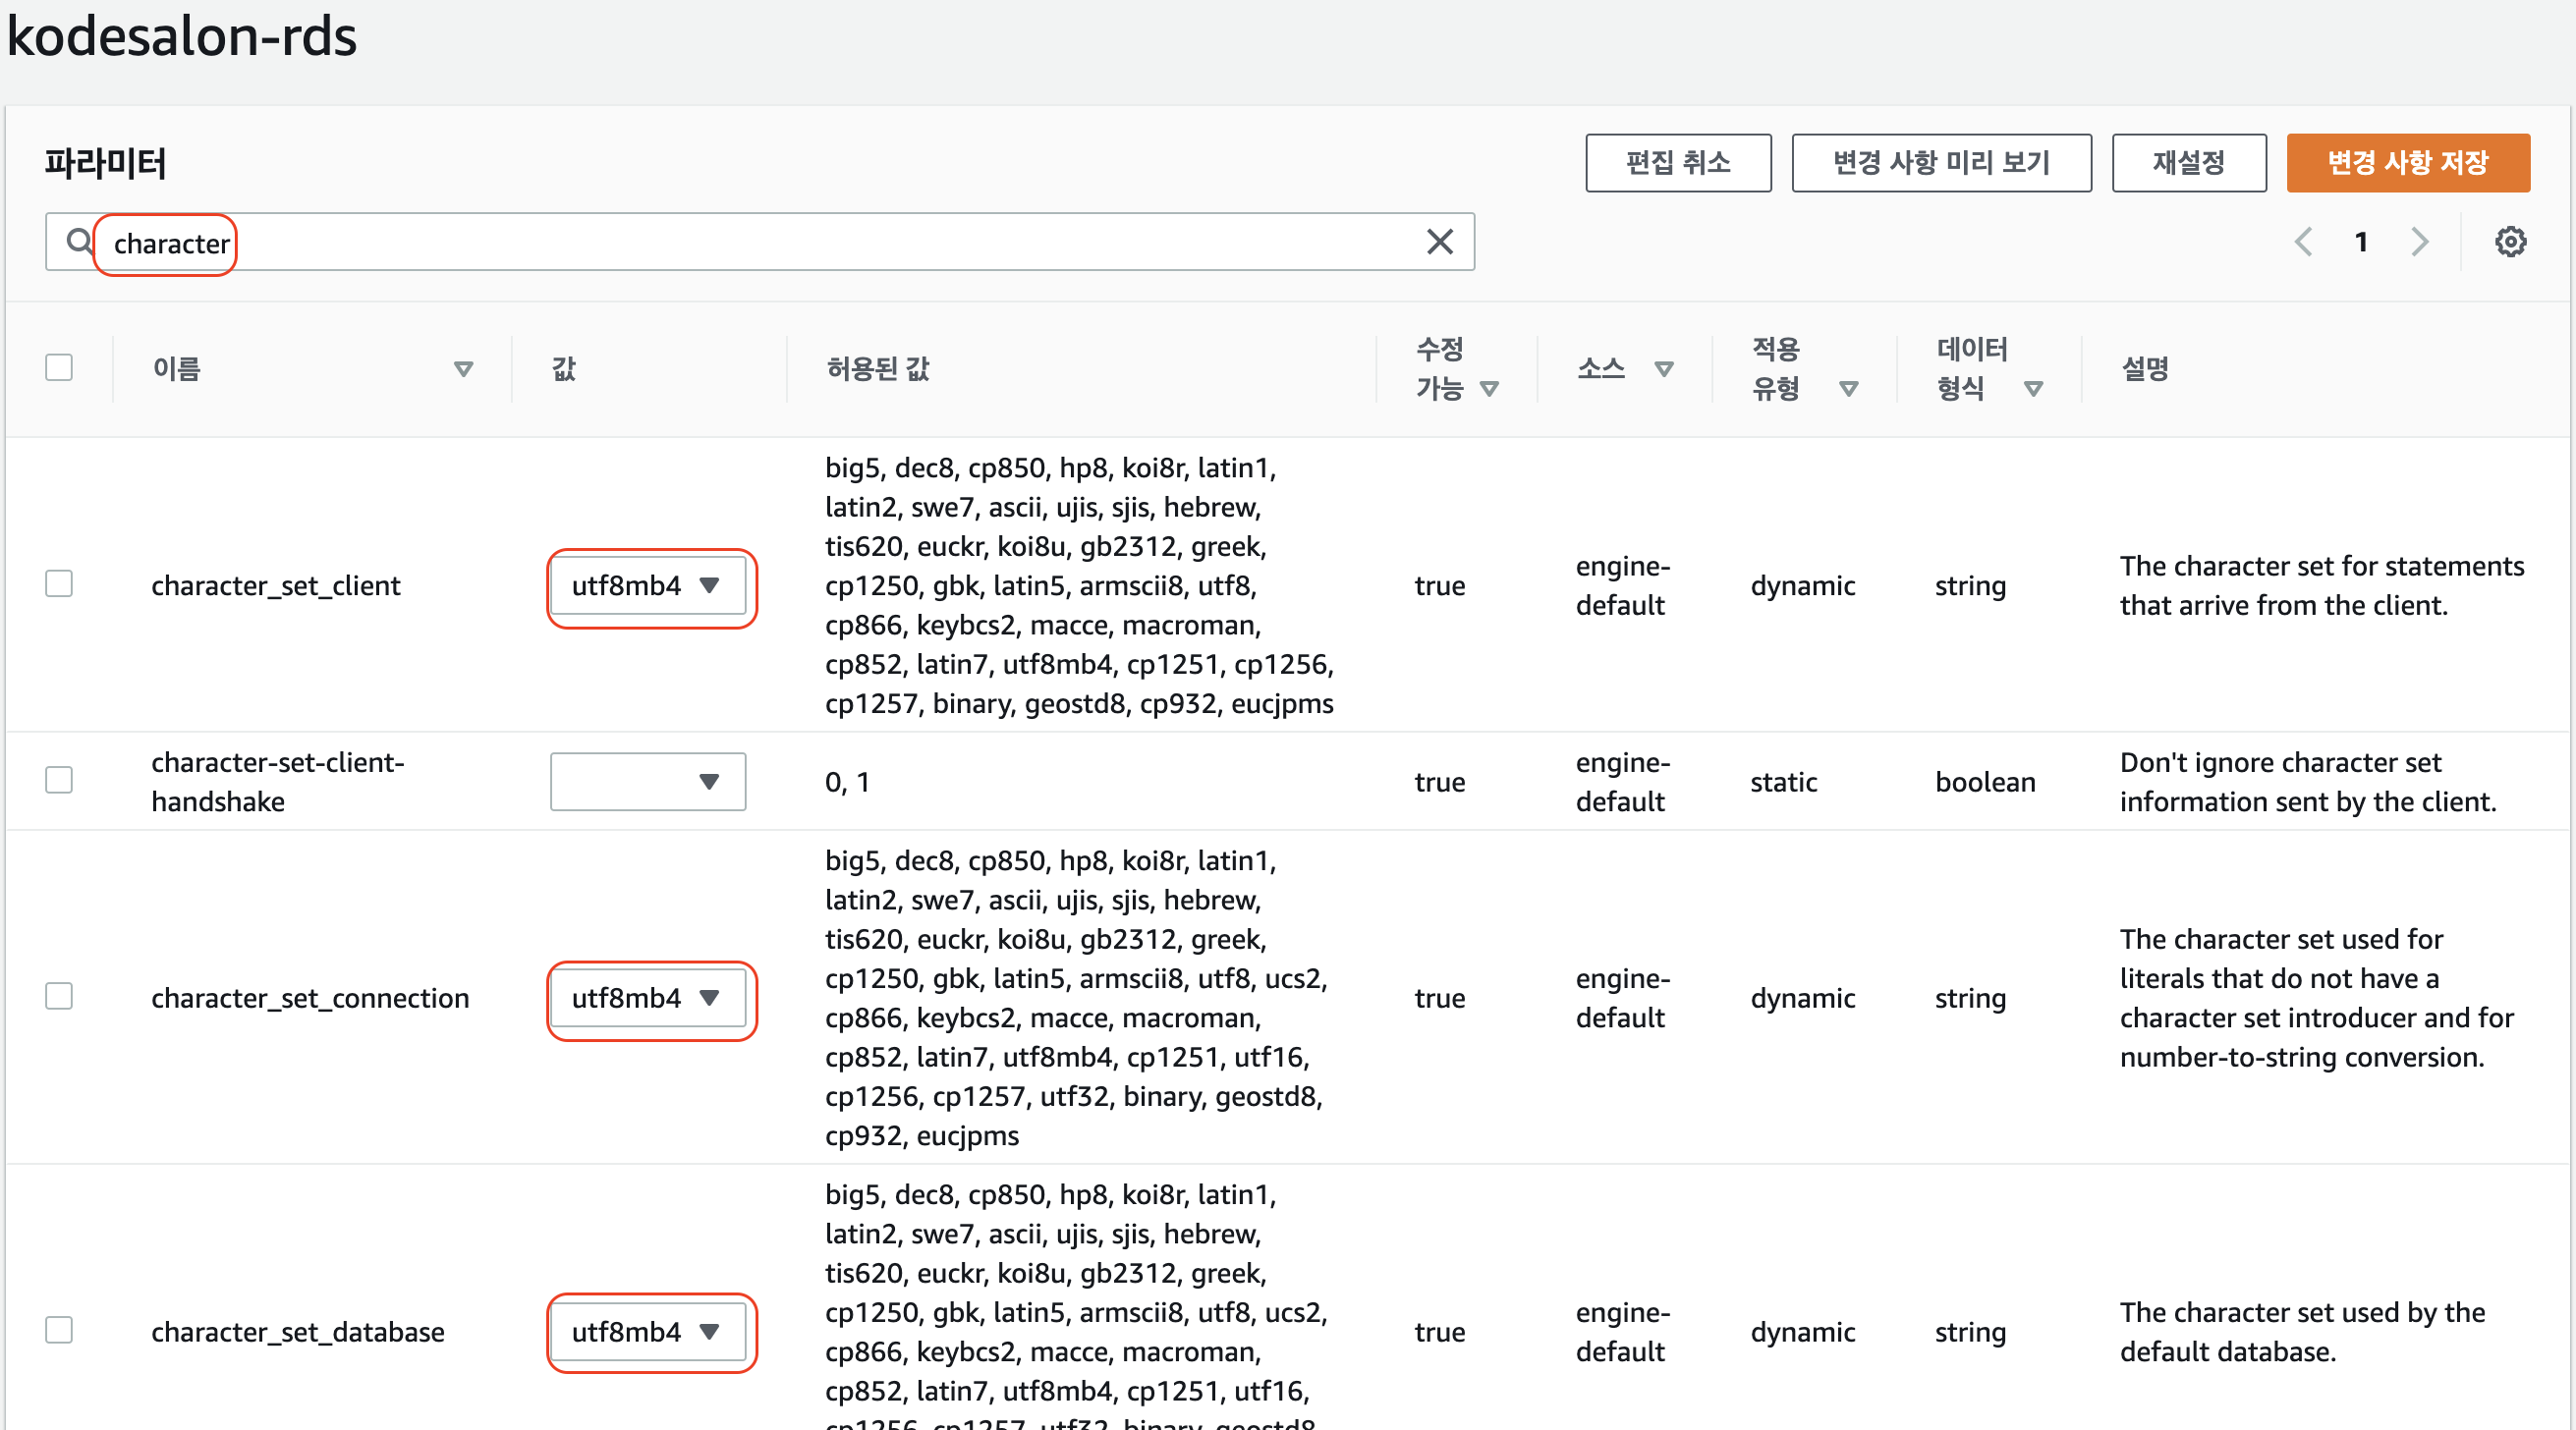This screenshot has height=1430, width=2576.
Task: Click 편집 취소 button
Action: [x=1677, y=162]
